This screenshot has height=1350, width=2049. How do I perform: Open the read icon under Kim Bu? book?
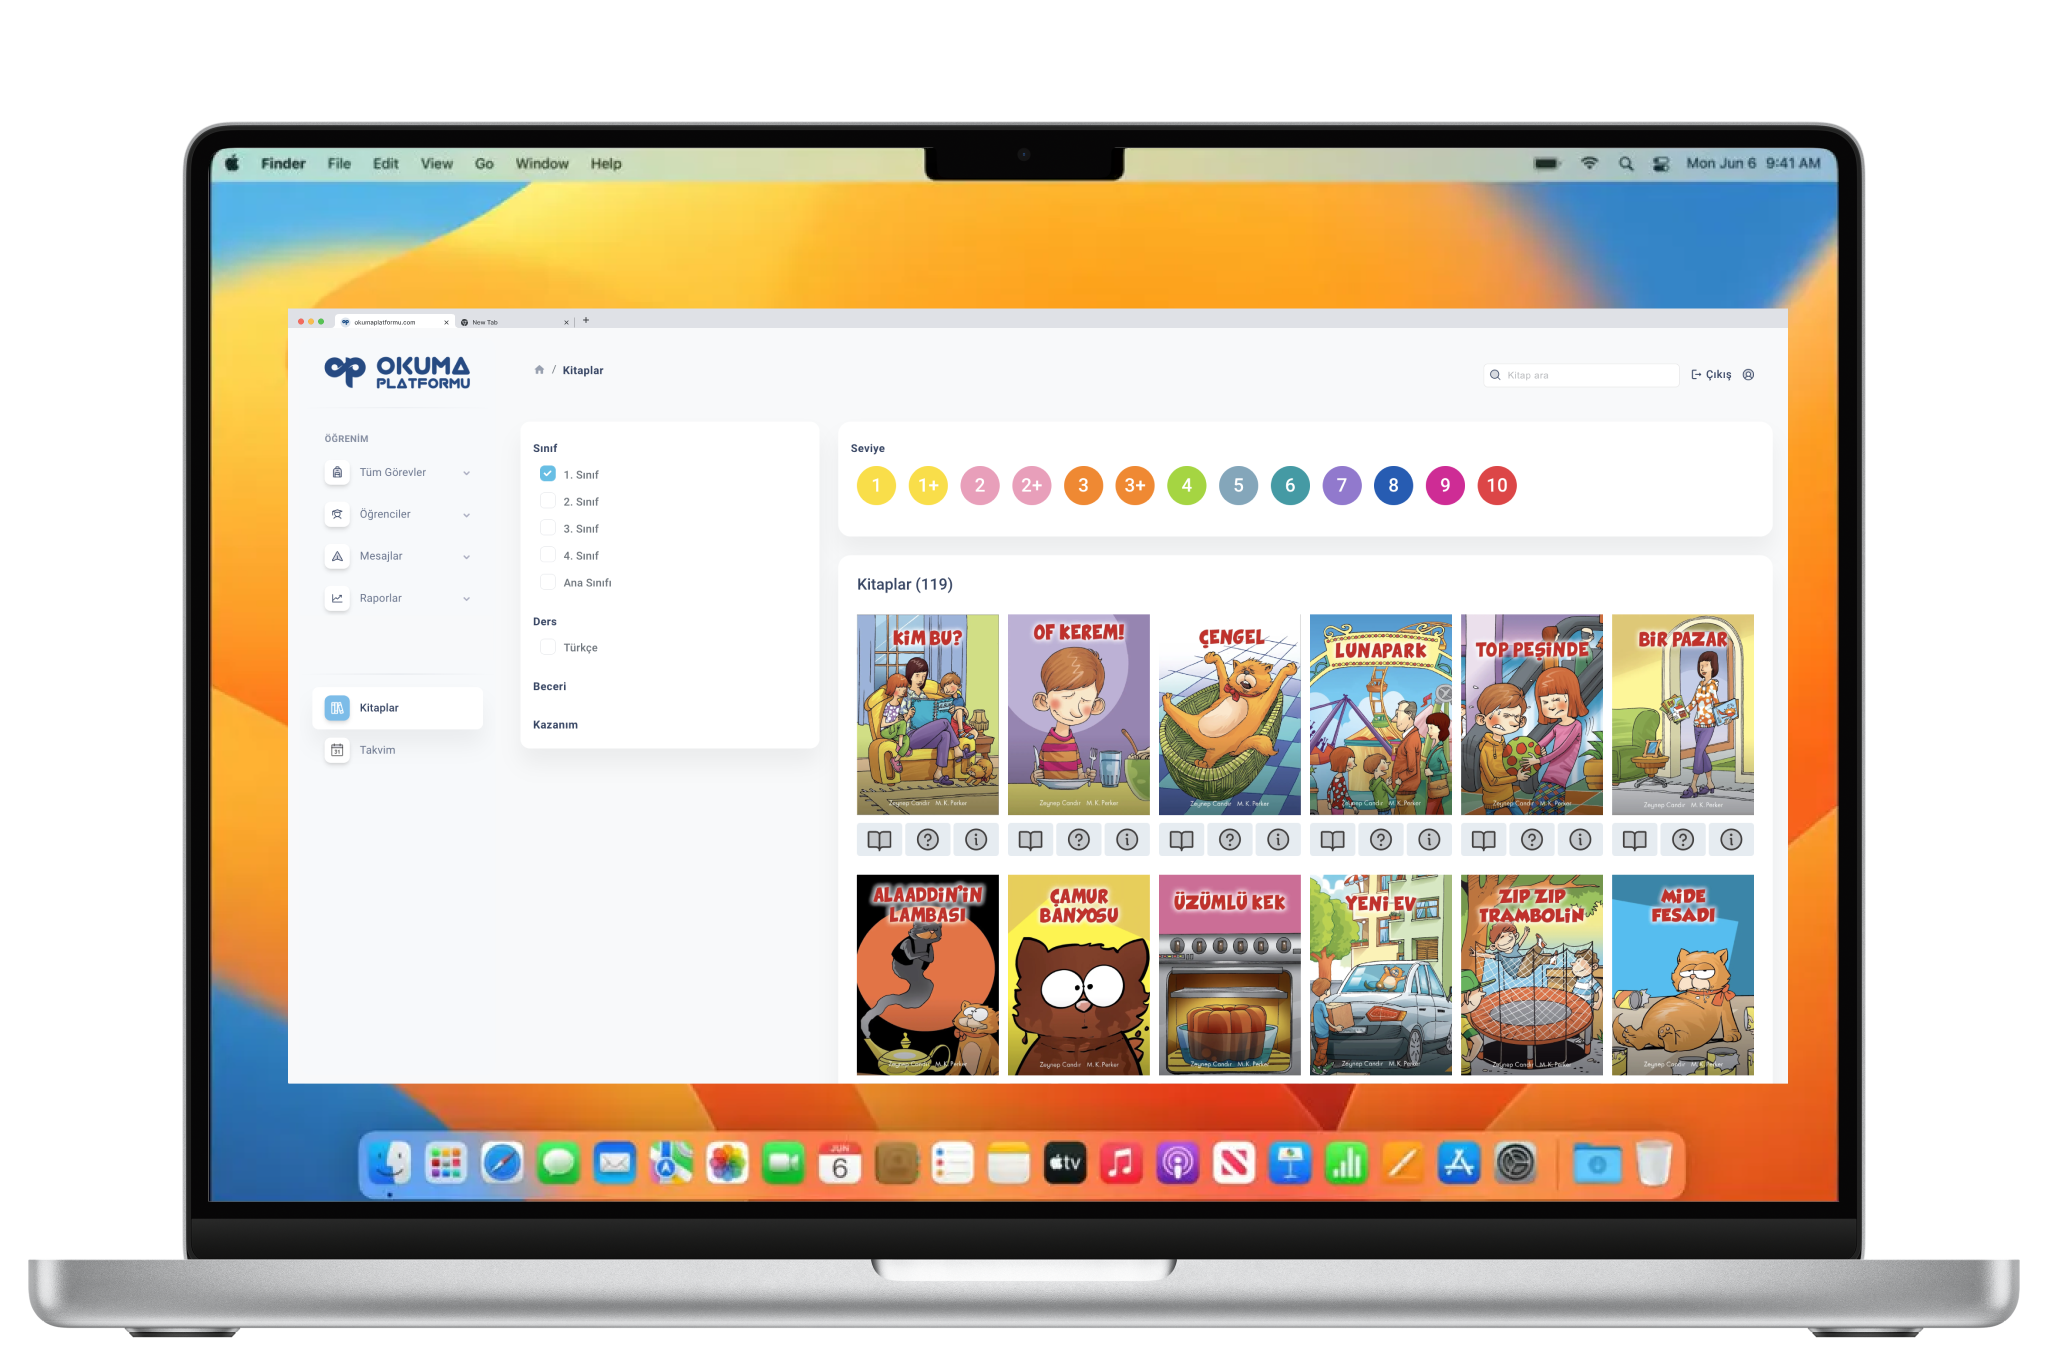879,840
